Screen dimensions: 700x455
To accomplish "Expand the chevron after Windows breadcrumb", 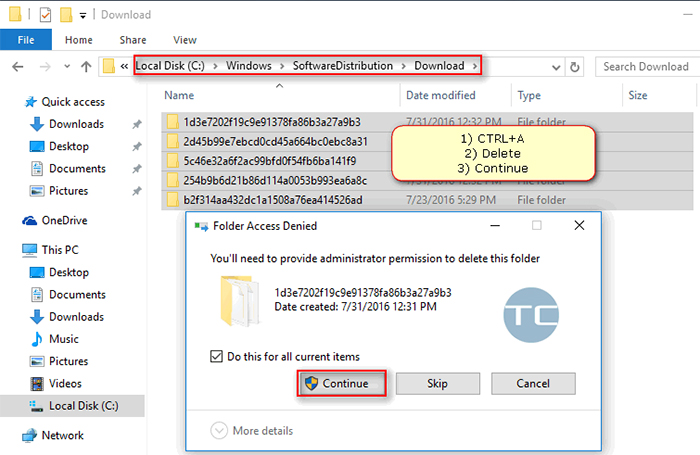I will (x=282, y=66).
